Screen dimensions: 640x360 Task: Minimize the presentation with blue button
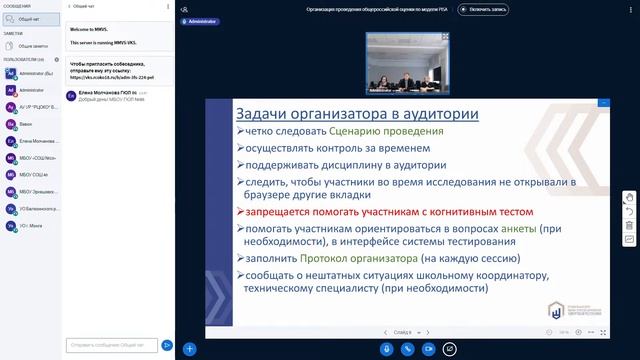(604, 103)
